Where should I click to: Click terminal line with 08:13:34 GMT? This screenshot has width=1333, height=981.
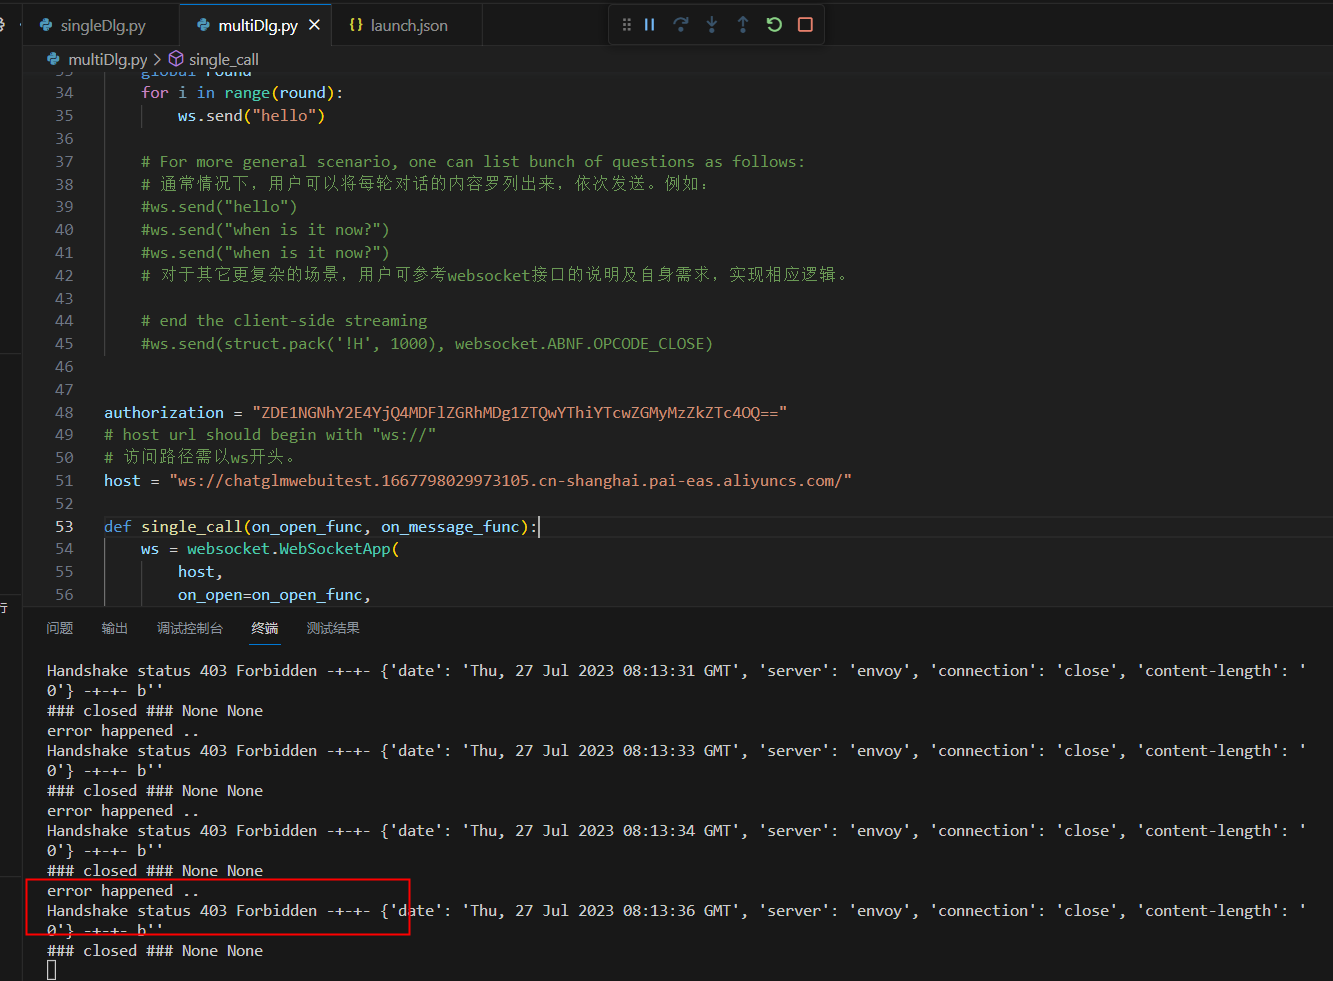[x=676, y=831]
